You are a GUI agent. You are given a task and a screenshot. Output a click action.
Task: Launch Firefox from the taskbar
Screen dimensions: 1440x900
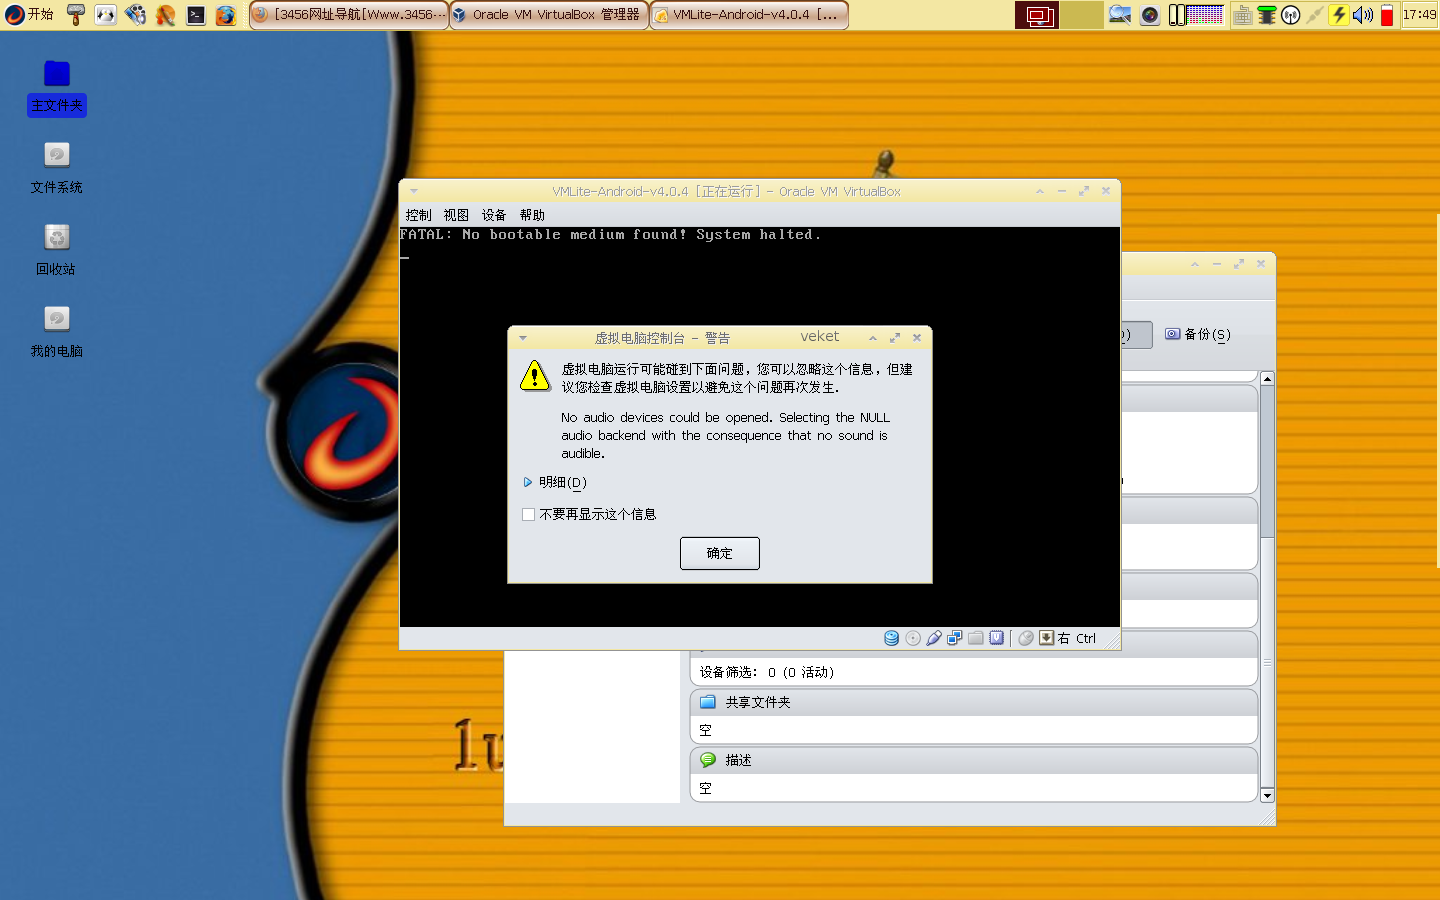(x=226, y=15)
